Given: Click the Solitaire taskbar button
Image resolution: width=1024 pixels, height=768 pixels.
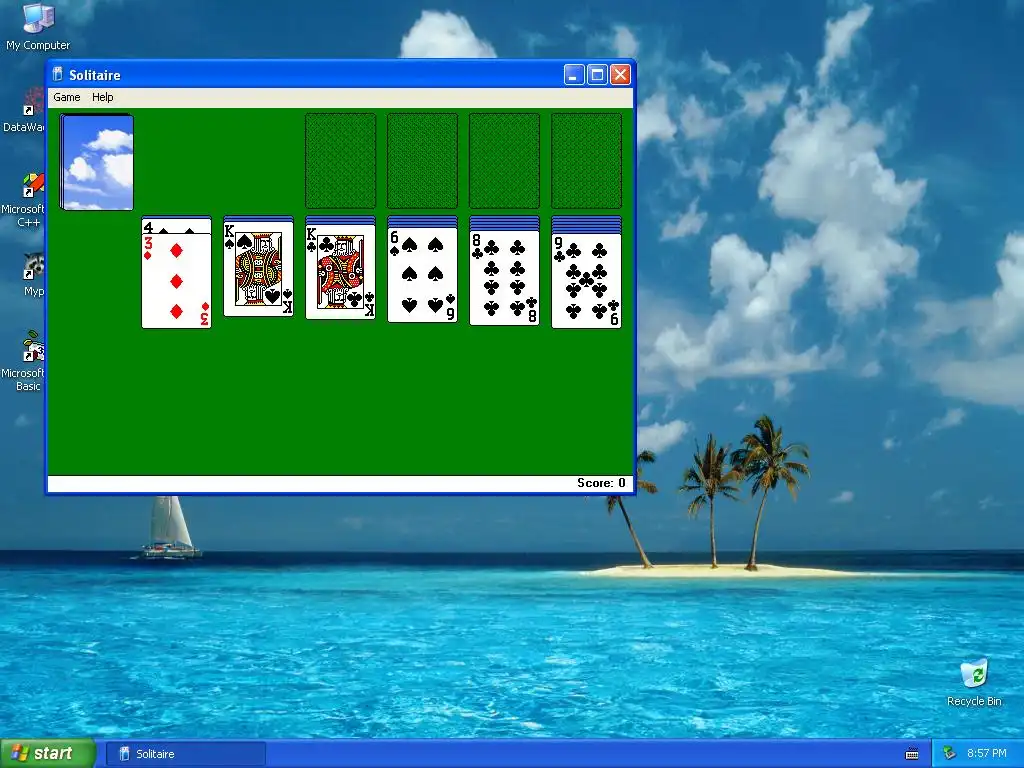Looking at the screenshot, I should point(186,754).
